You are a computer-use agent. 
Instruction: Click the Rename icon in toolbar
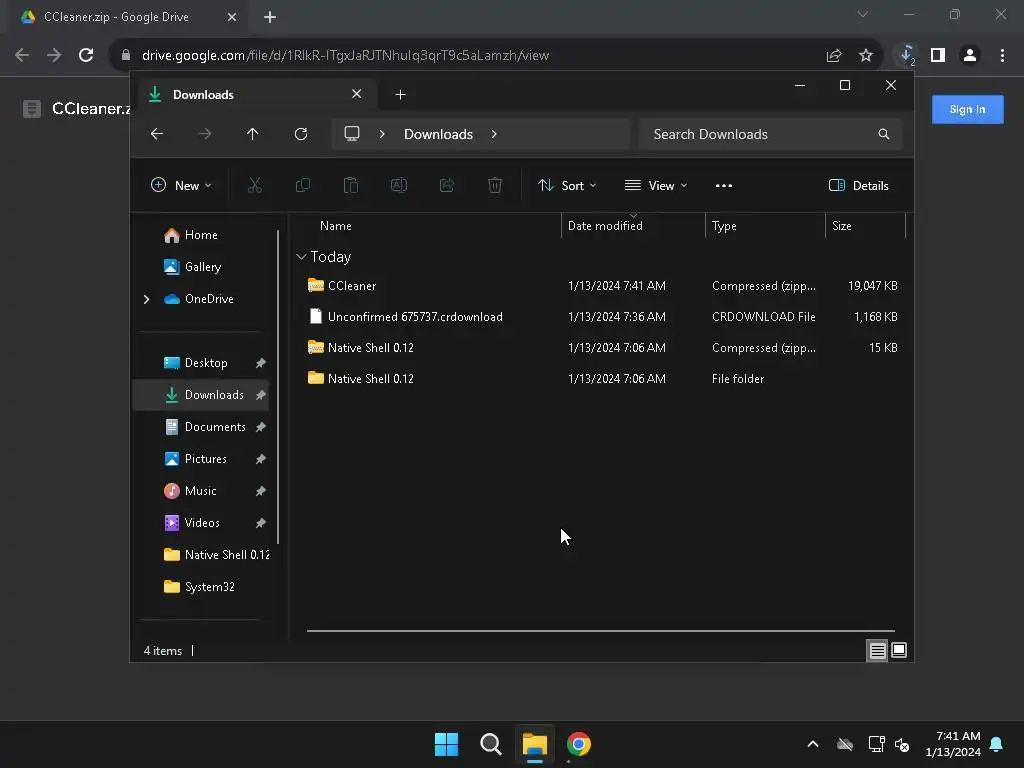[x=398, y=185]
